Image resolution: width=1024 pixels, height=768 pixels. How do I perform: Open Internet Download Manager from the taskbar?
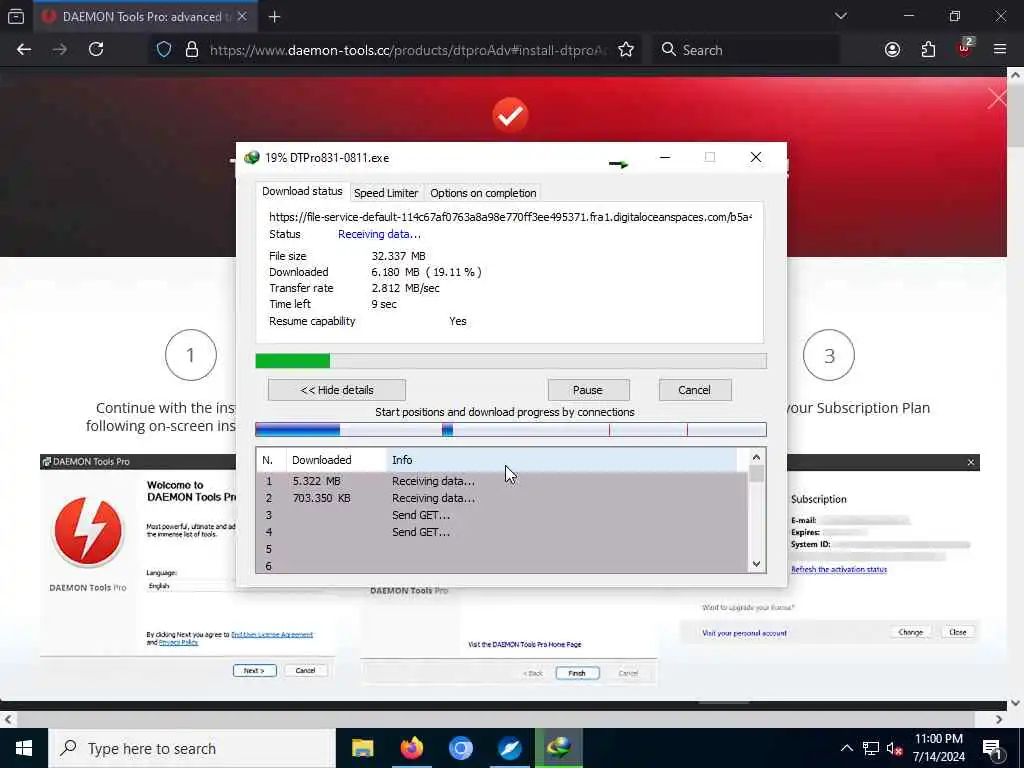point(559,748)
